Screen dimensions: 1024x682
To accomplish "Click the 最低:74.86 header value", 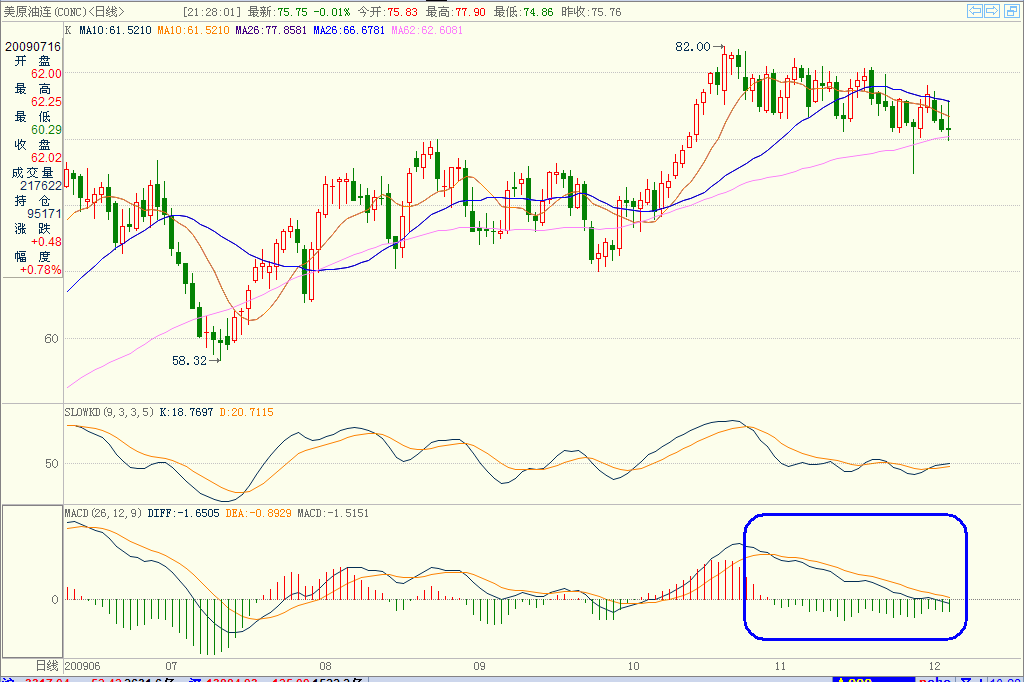I will tap(523, 12).
